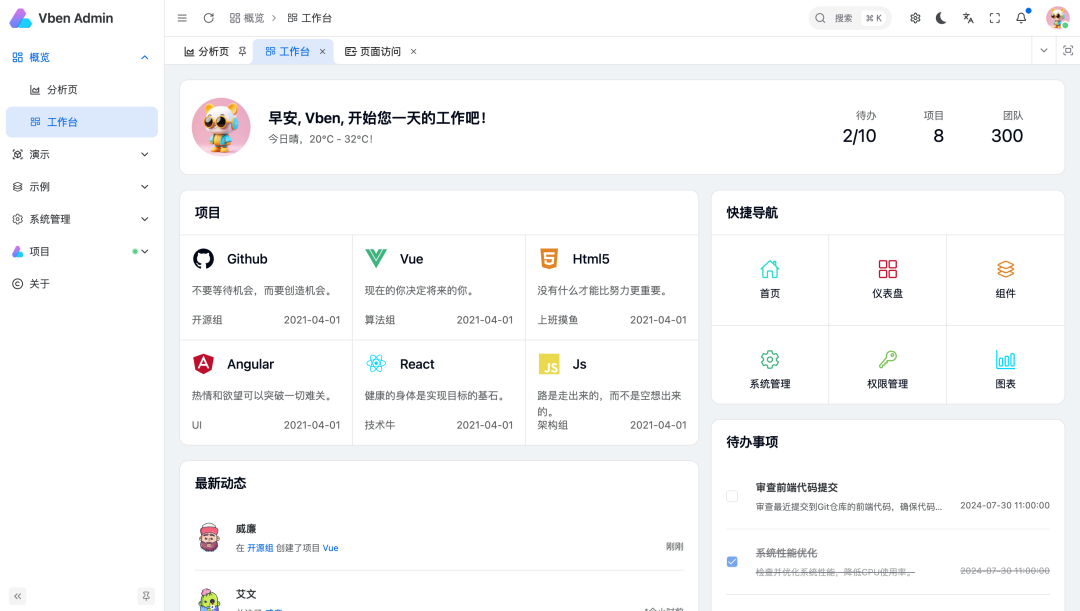Click the search field in the header
Viewport: 1080px width, 611px height.
pos(850,17)
